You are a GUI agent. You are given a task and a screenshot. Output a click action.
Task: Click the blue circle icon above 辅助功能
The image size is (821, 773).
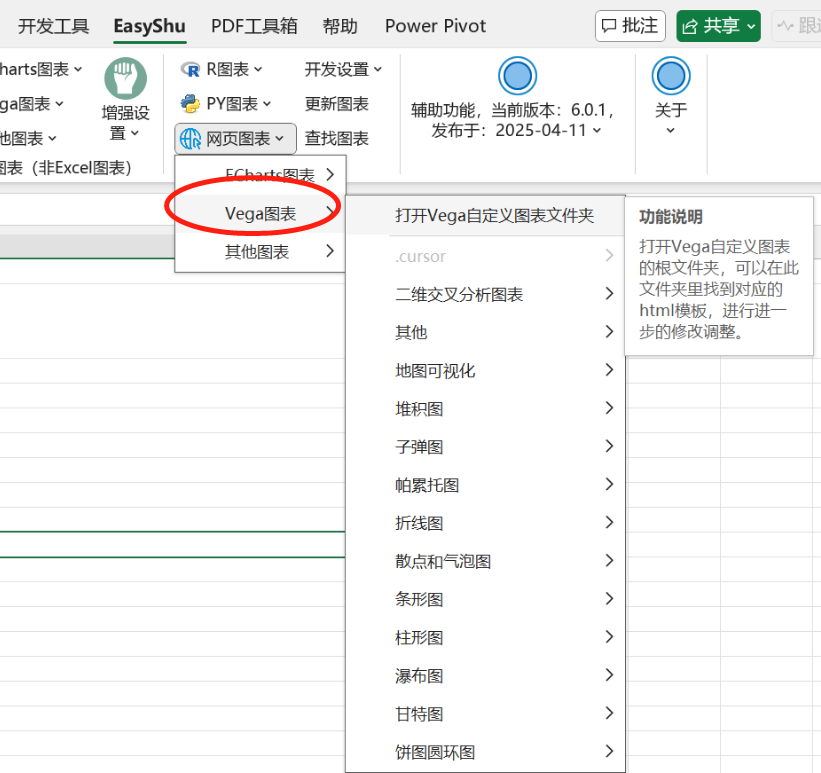tap(517, 76)
